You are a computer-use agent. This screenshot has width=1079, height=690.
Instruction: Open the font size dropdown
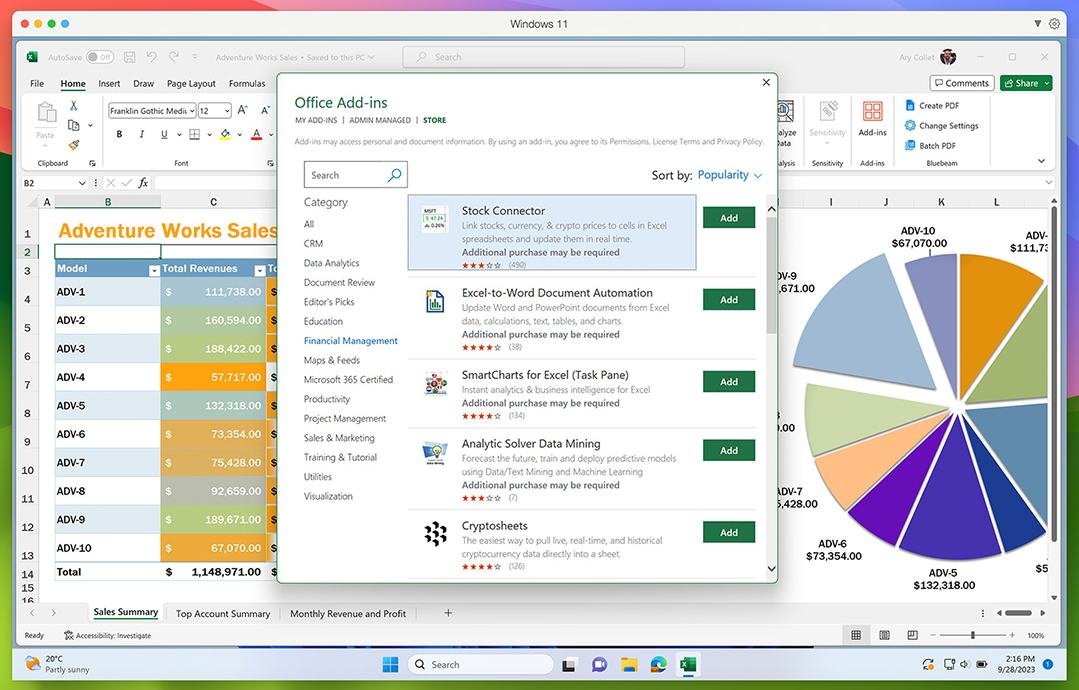pos(225,110)
